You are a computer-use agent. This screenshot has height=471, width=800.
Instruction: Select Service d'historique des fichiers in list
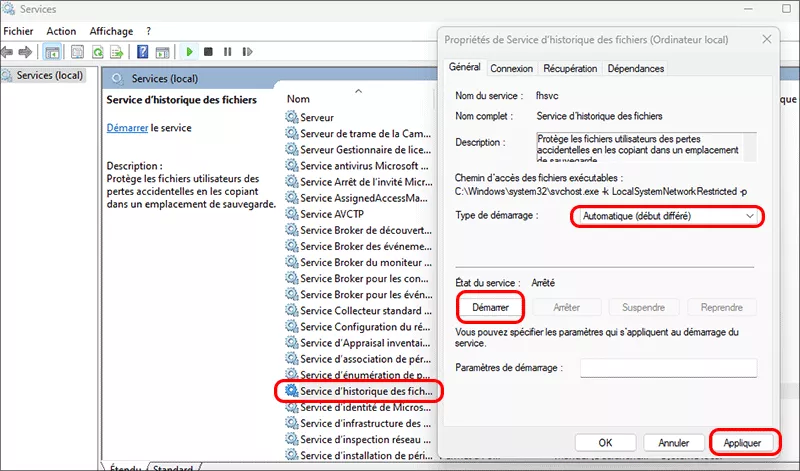click(366, 390)
